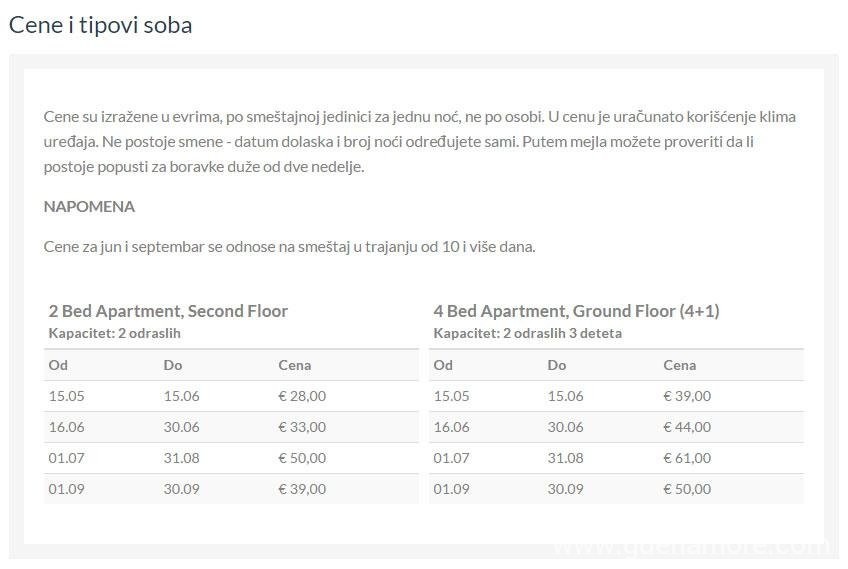Click 31.08 end date in 2 Bed table
The width and height of the screenshot is (848, 569).
coord(181,458)
